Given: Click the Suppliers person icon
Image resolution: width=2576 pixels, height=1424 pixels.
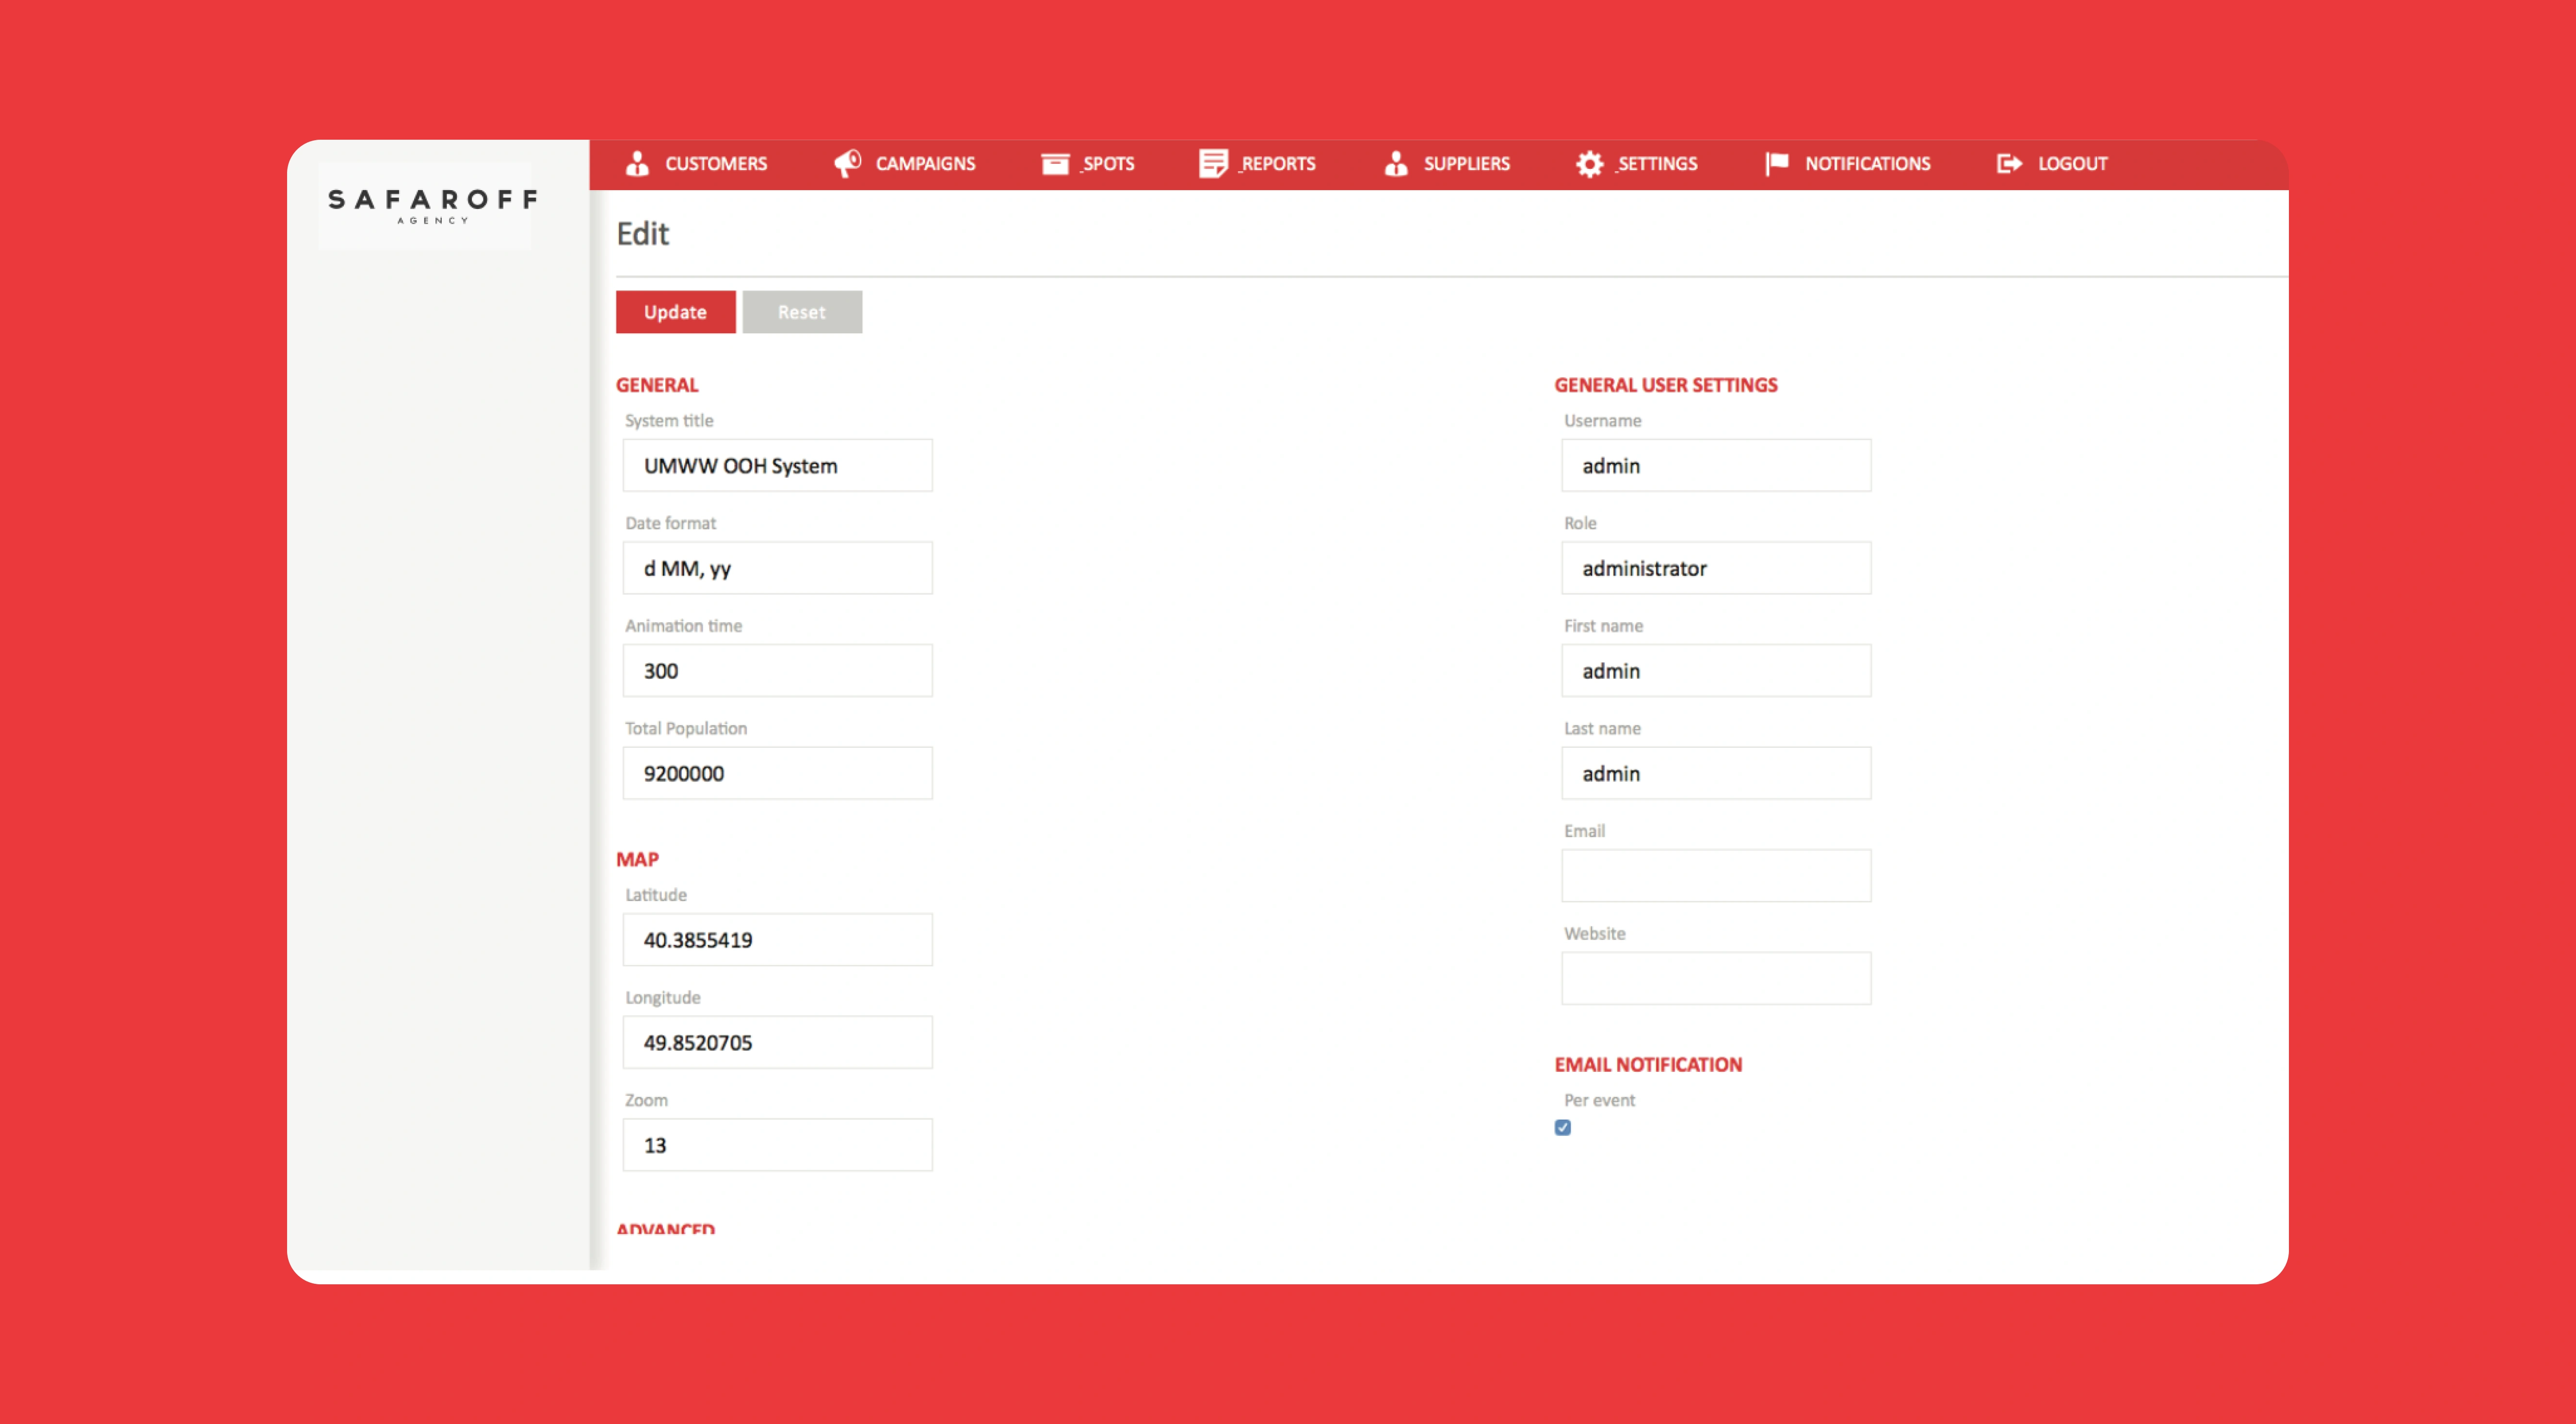Looking at the screenshot, I should coord(1396,163).
